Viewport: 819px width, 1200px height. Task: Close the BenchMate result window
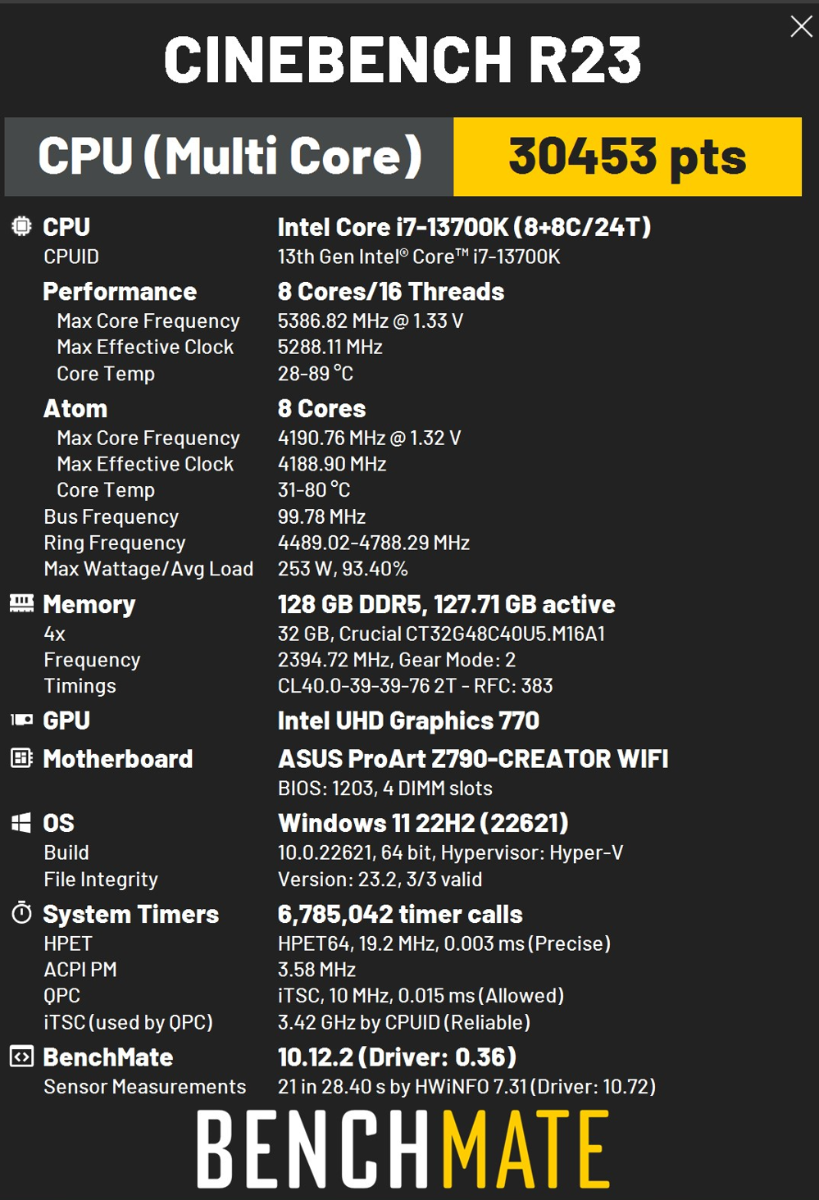(x=801, y=27)
